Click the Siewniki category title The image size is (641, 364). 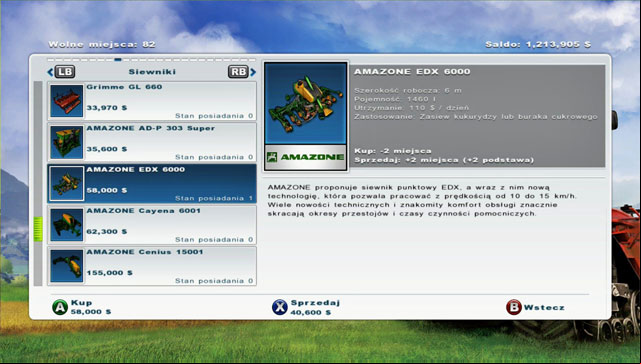coord(152,72)
